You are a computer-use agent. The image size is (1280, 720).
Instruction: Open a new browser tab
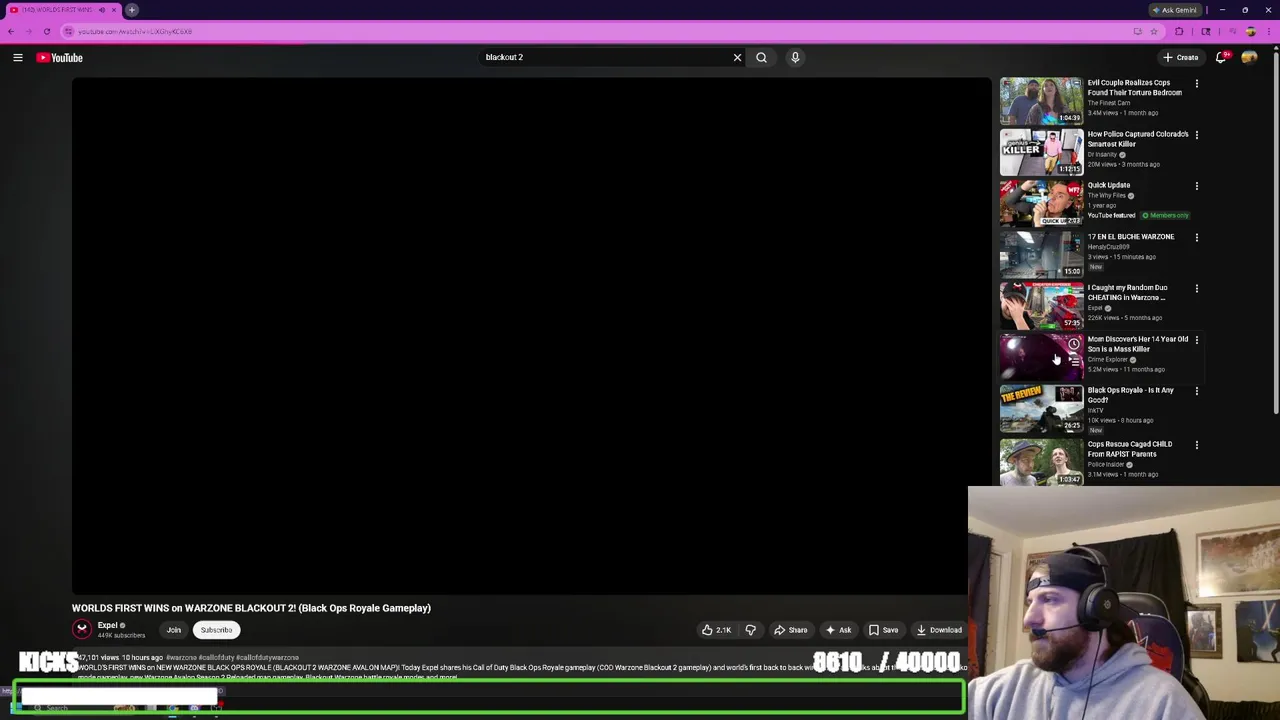click(x=132, y=10)
